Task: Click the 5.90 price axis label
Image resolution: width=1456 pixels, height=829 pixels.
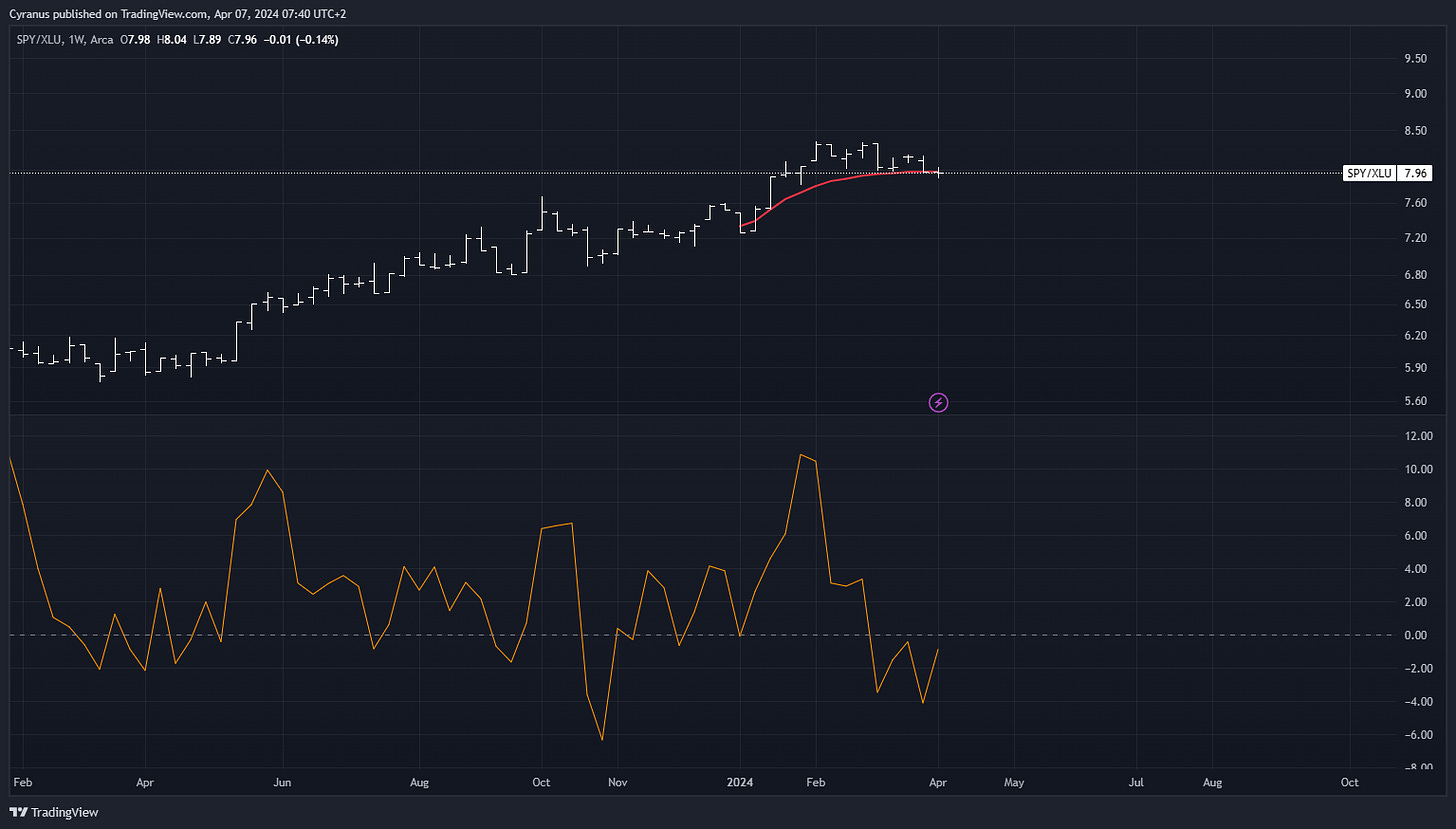Action: click(x=1414, y=368)
